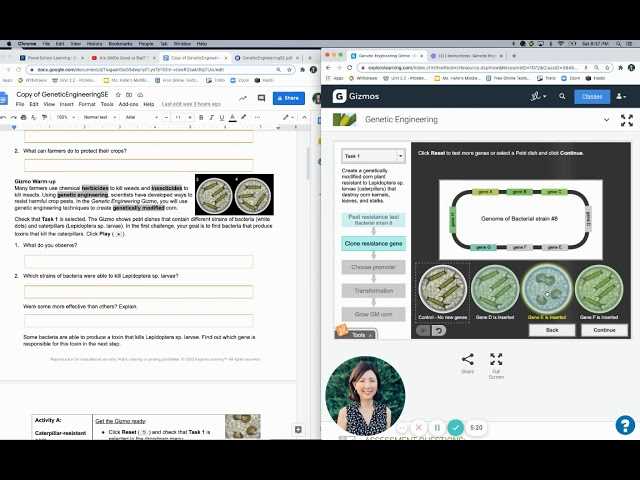This screenshot has height=480, width=640.
Task: Open the Arial font dropdown
Action: coord(141,117)
